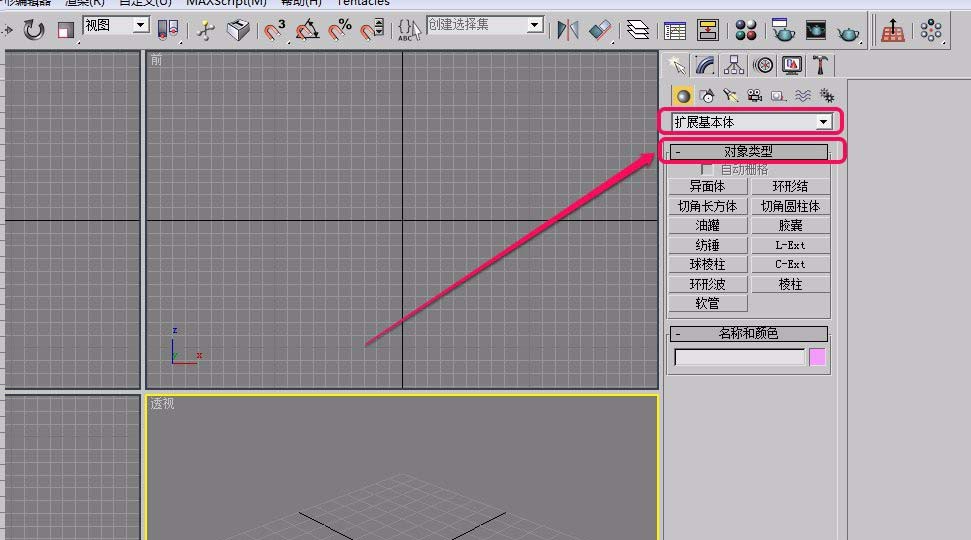971x540 pixels.
Task: Toggle the 3D Snaps magnet icon
Action: [274, 30]
